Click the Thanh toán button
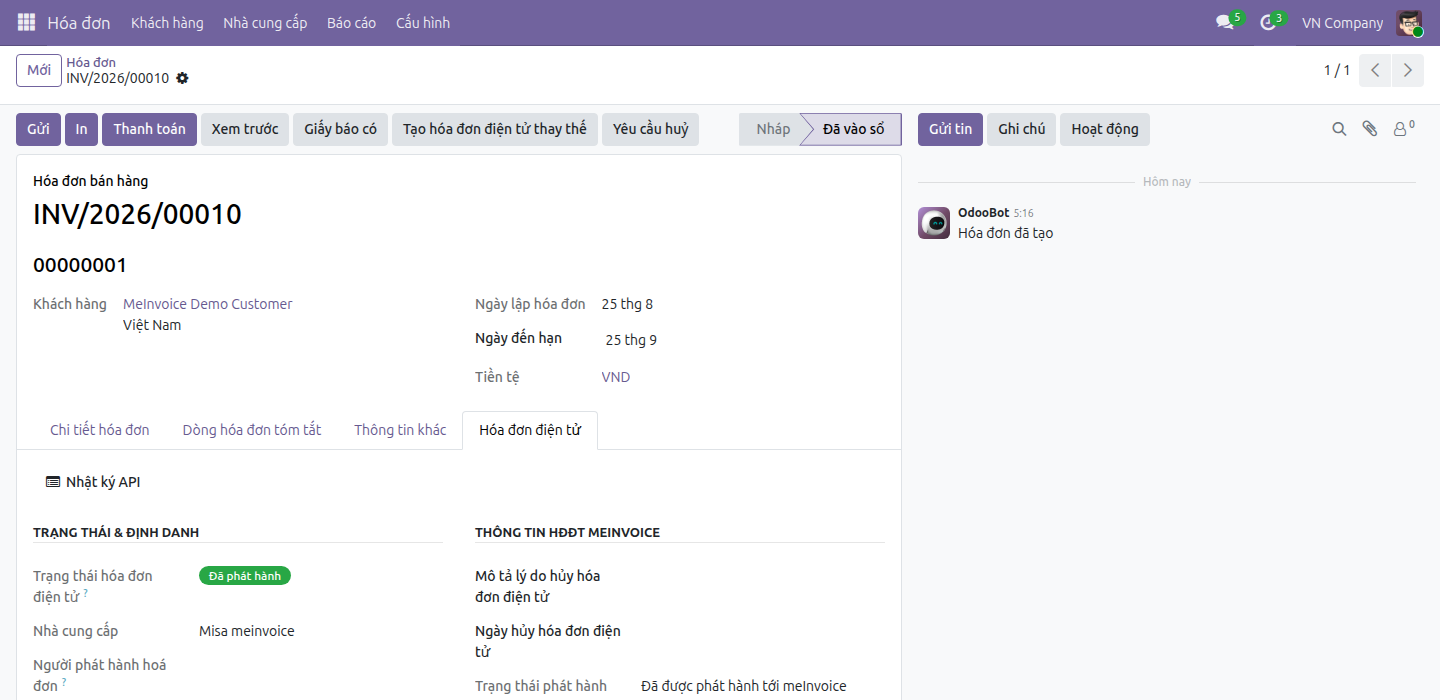 [x=149, y=129]
